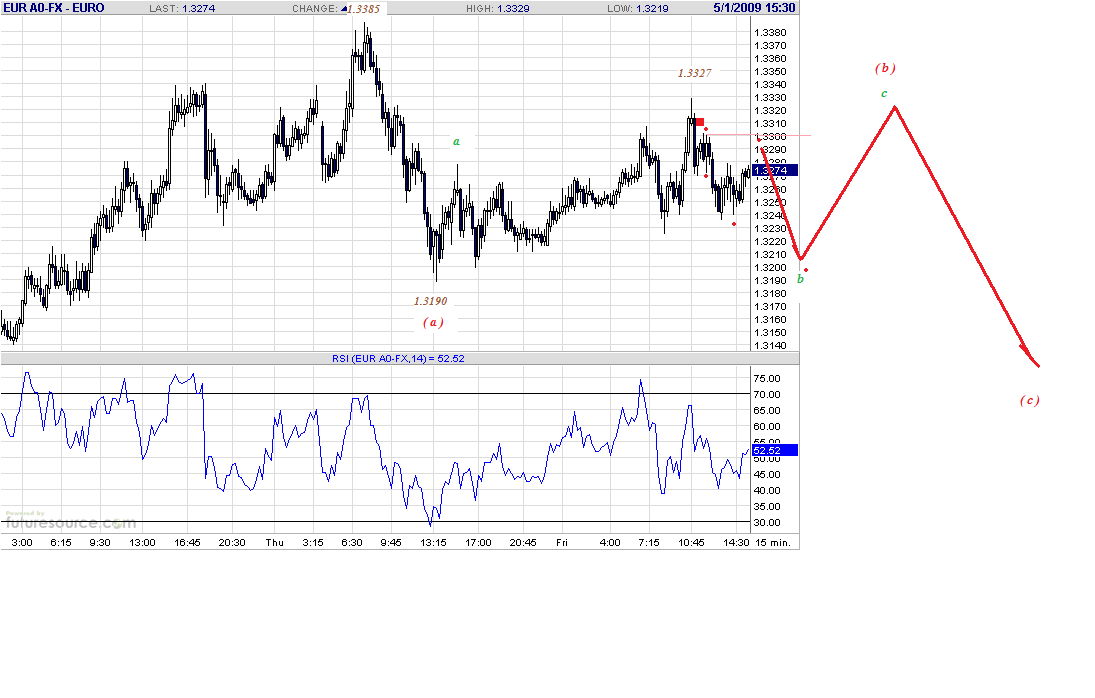Click the '7:15' time axis label
The image size is (1095, 698).
pos(649,542)
